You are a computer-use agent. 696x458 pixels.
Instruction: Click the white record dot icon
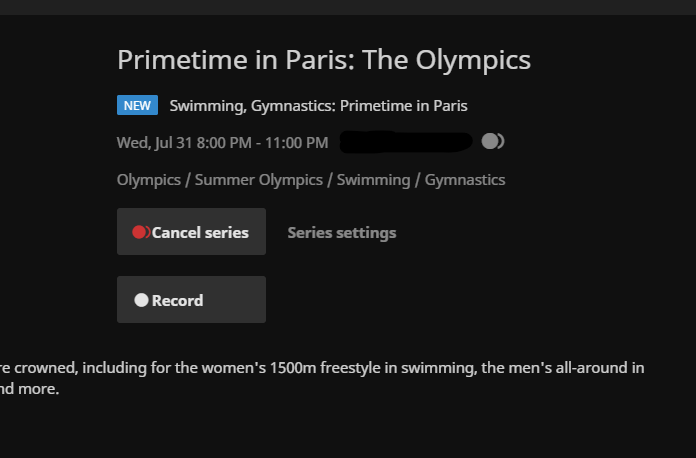pyautogui.click(x=141, y=300)
